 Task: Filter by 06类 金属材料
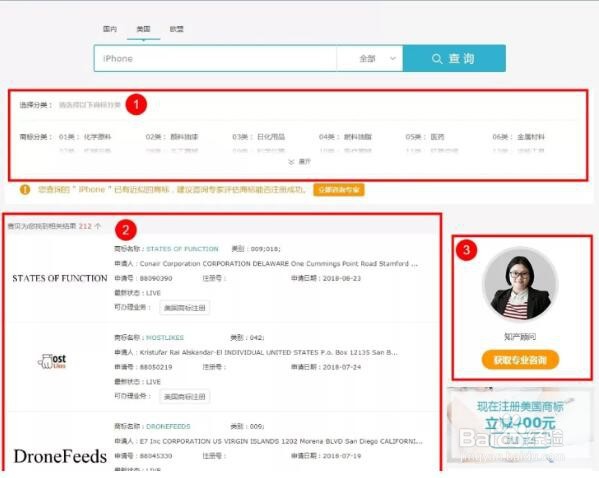click(x=519, y=137)
